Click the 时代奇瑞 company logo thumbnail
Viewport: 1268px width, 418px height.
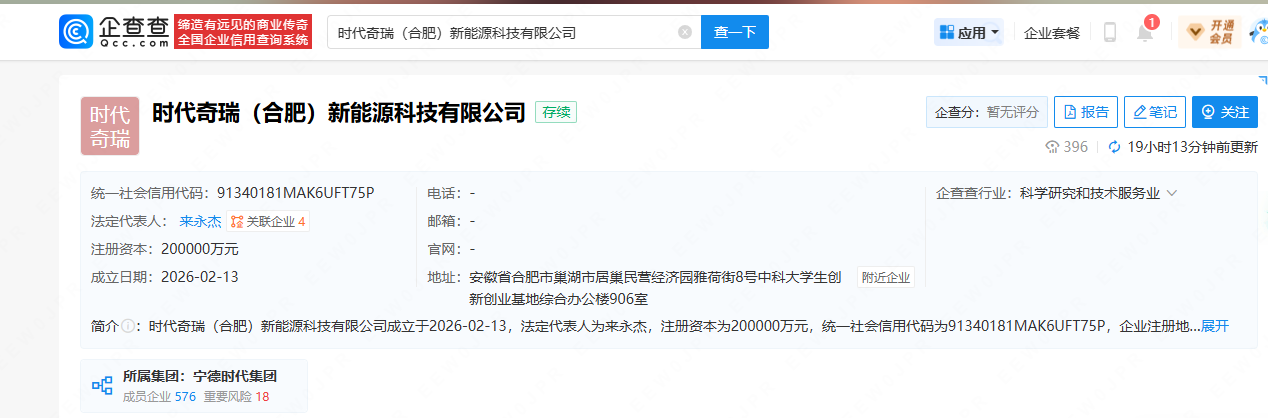[x=110, y=126]
